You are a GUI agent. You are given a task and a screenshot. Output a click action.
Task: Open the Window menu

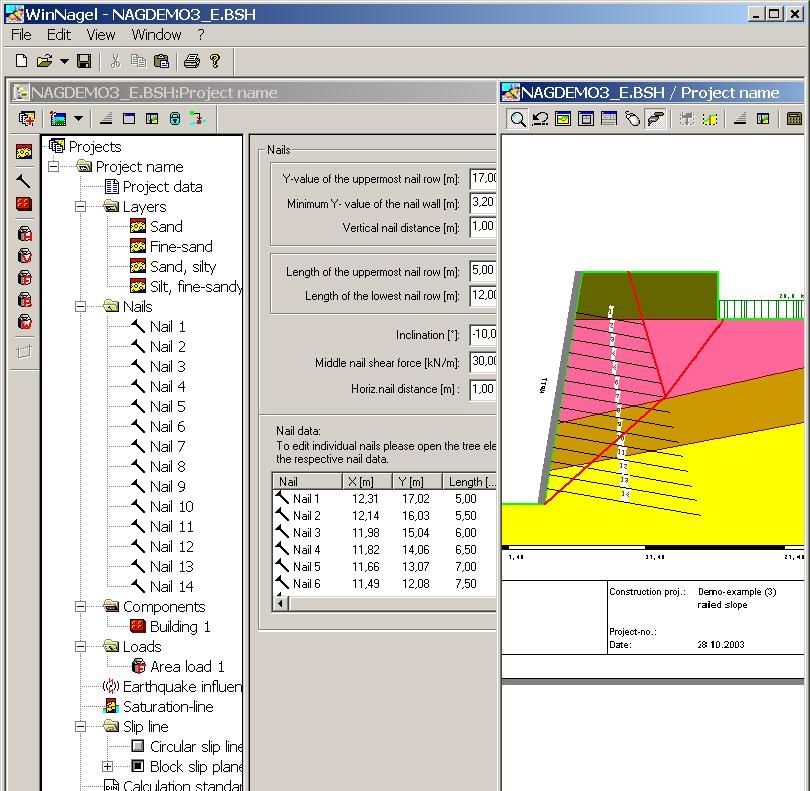[x=156, y=34]
